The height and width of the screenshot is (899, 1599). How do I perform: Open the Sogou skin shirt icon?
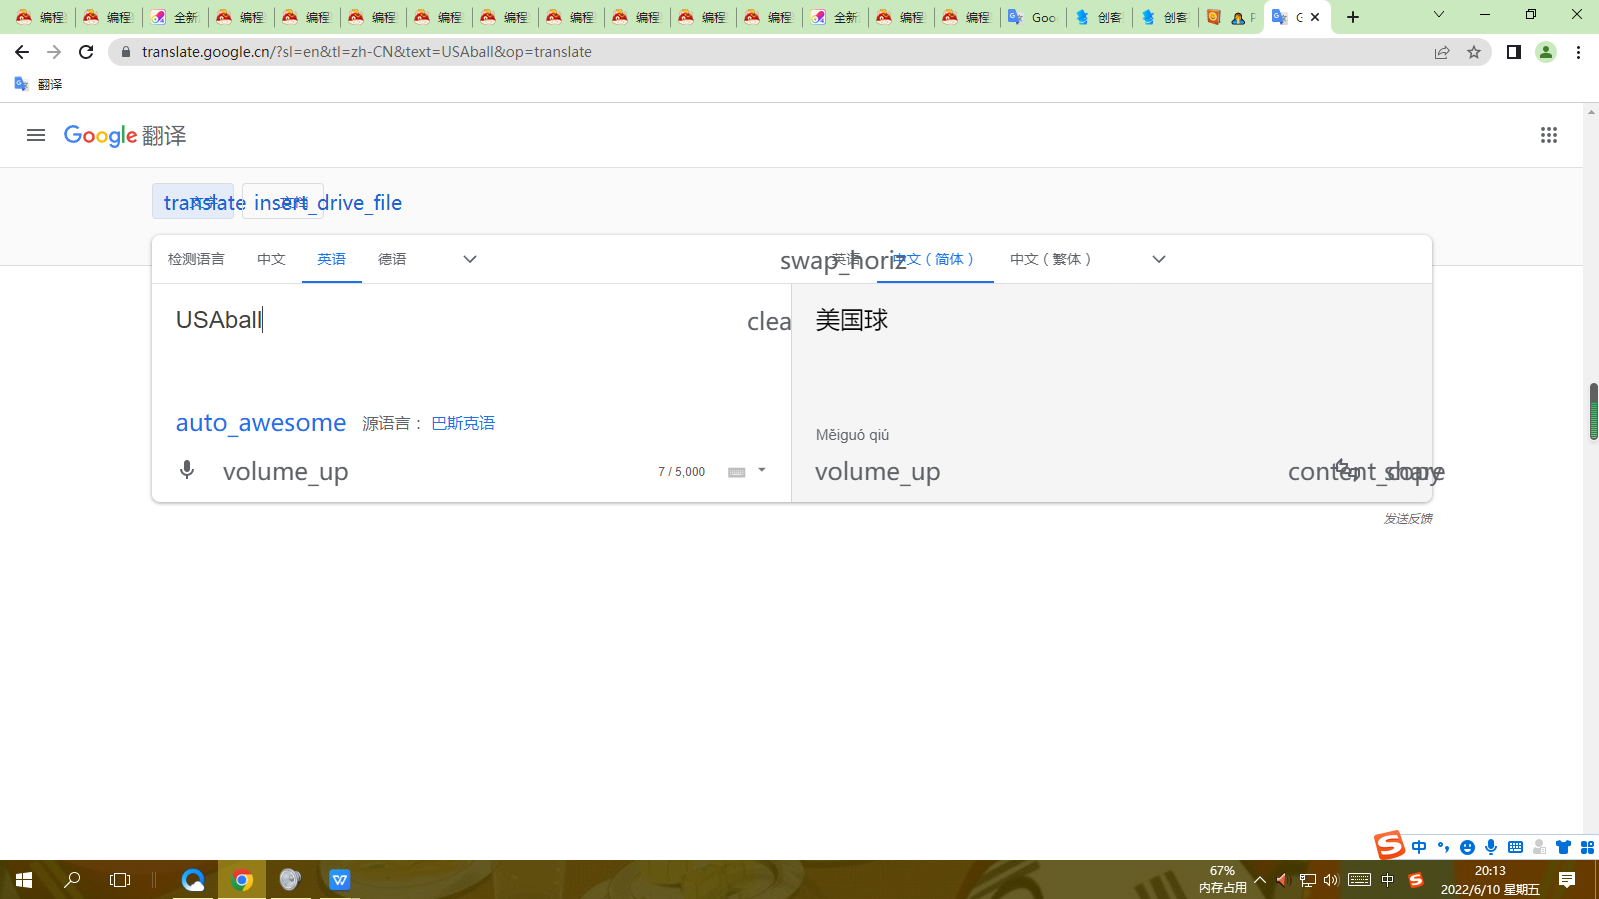[1563, 847]
